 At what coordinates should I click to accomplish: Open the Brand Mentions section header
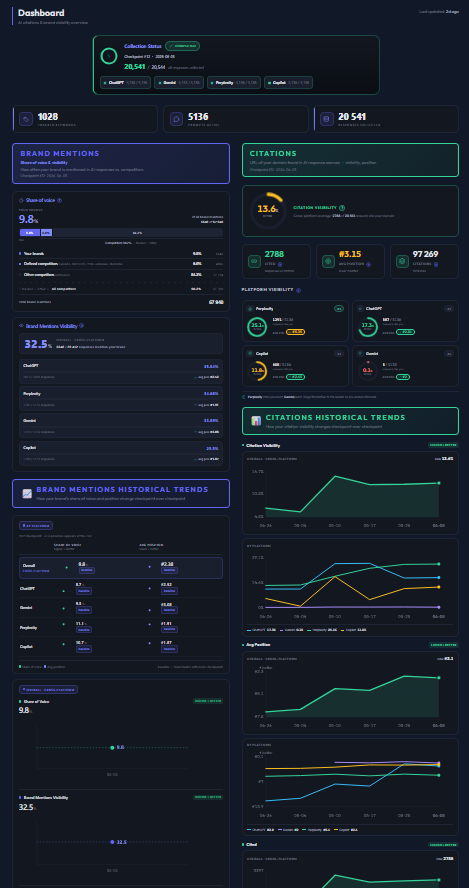(121, 163)
